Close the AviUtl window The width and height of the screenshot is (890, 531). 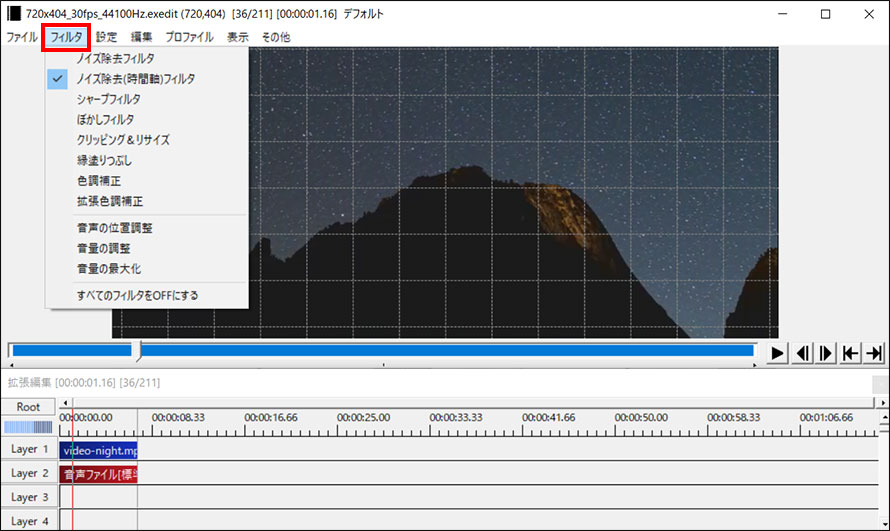tap(869, 14)
